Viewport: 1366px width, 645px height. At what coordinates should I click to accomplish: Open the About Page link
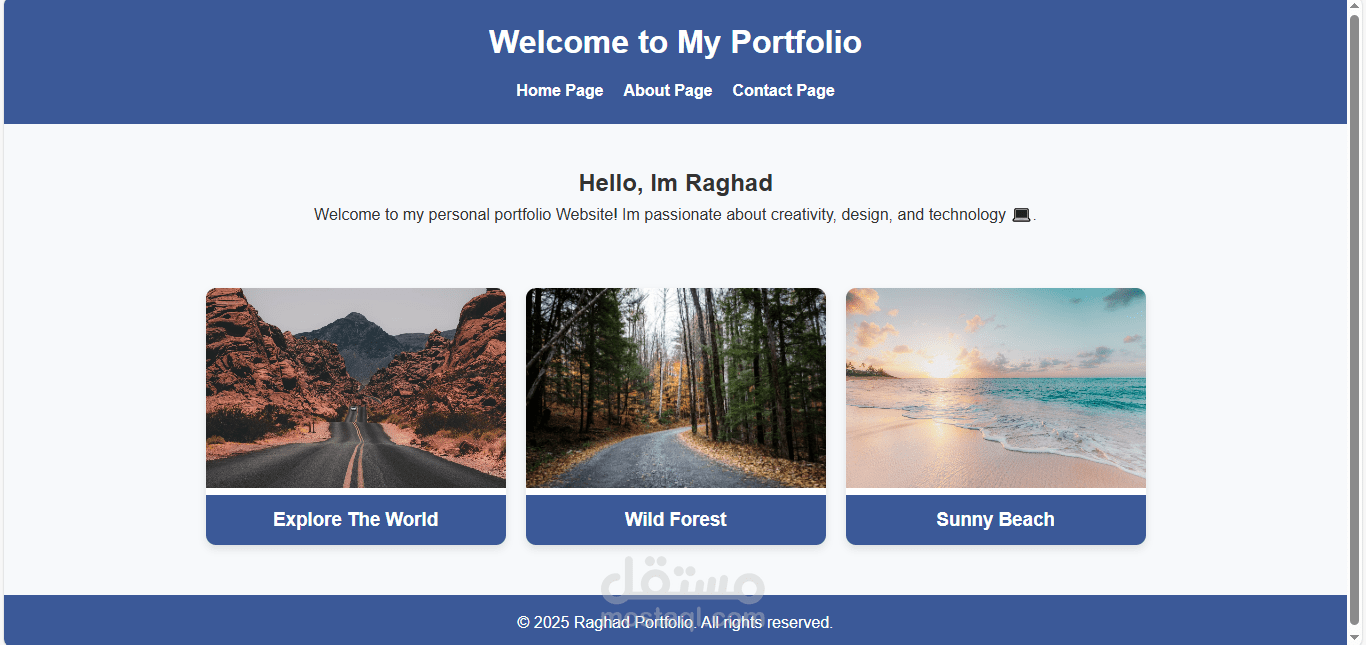667,90
